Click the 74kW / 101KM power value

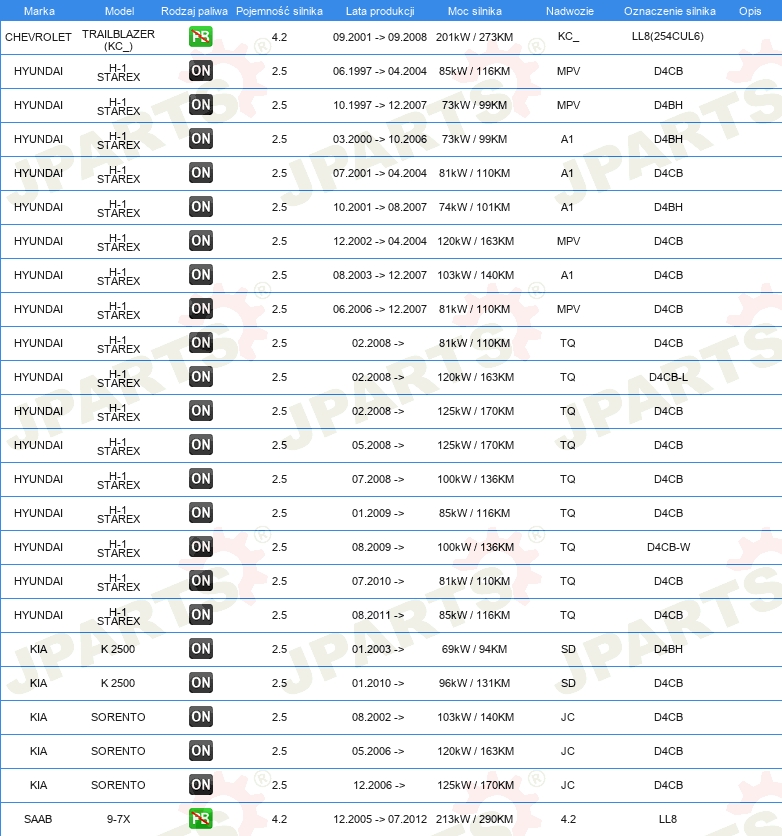(x=474, y=207)
